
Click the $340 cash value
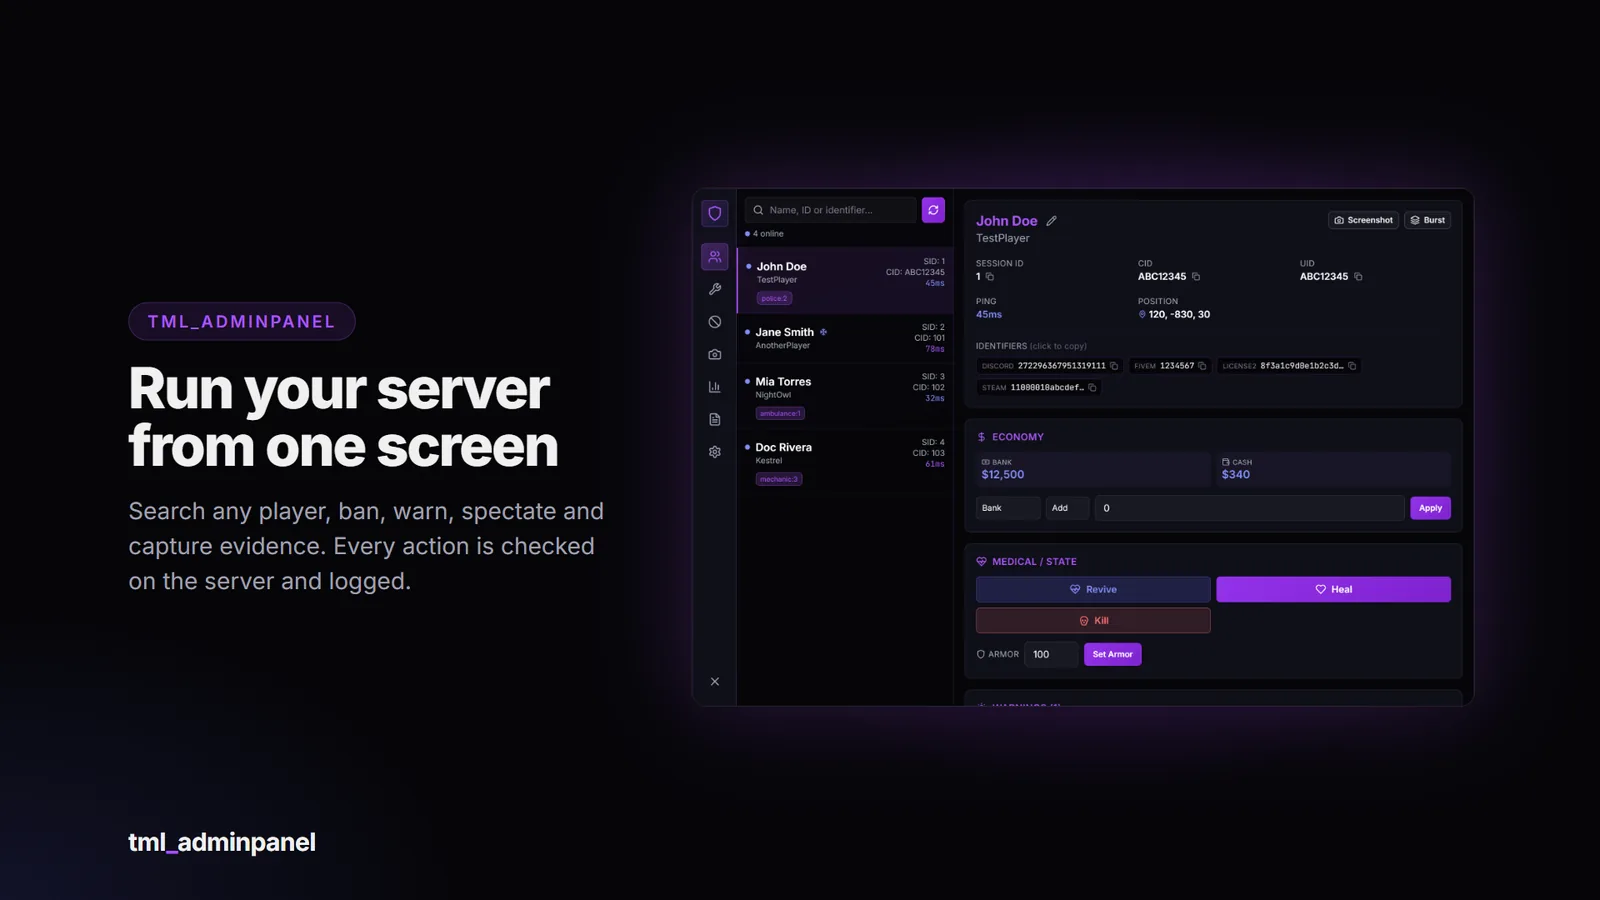coord(1236,475)
